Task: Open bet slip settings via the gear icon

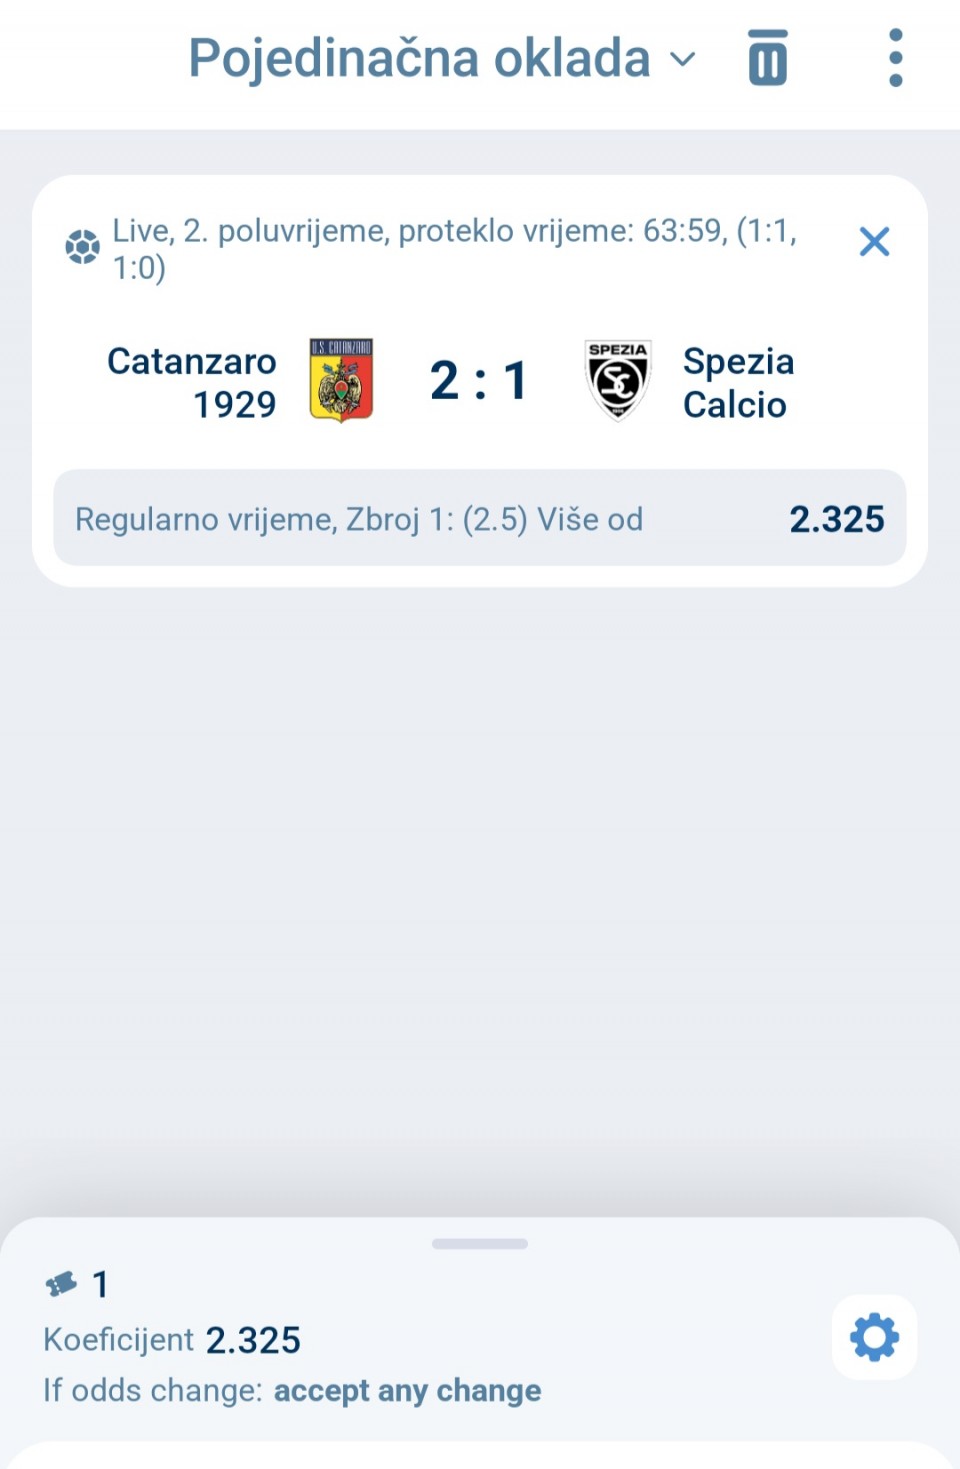Action: 874,1338
